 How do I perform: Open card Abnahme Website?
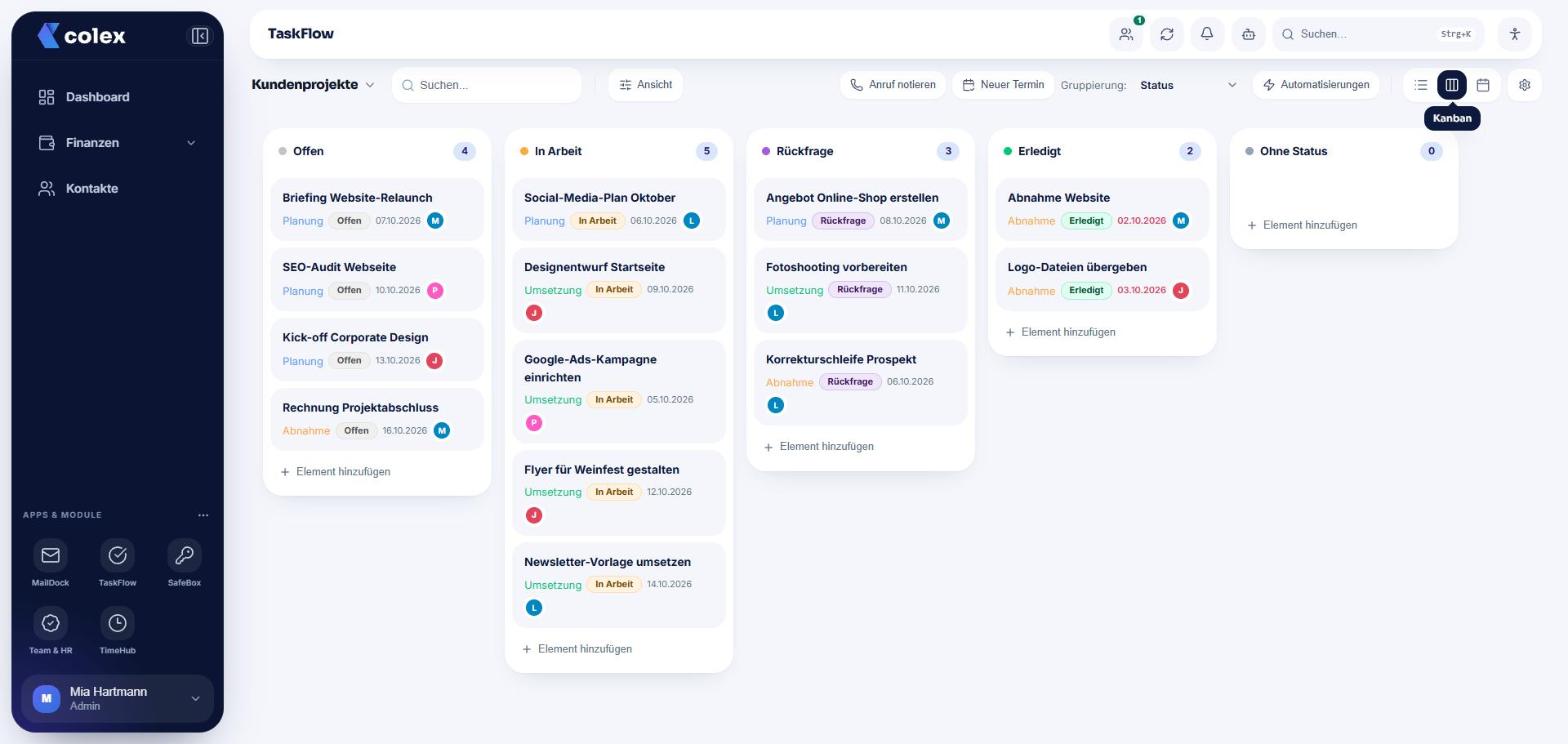[1102, 209]
